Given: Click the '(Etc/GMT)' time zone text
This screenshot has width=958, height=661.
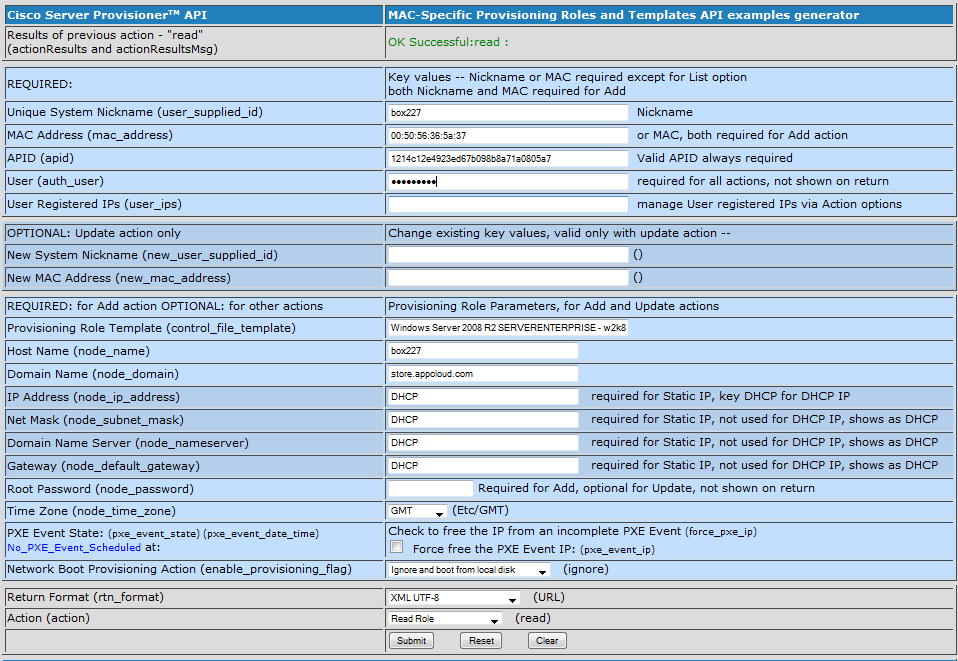Looking at the screenshot, I should [x=480, y=510].
